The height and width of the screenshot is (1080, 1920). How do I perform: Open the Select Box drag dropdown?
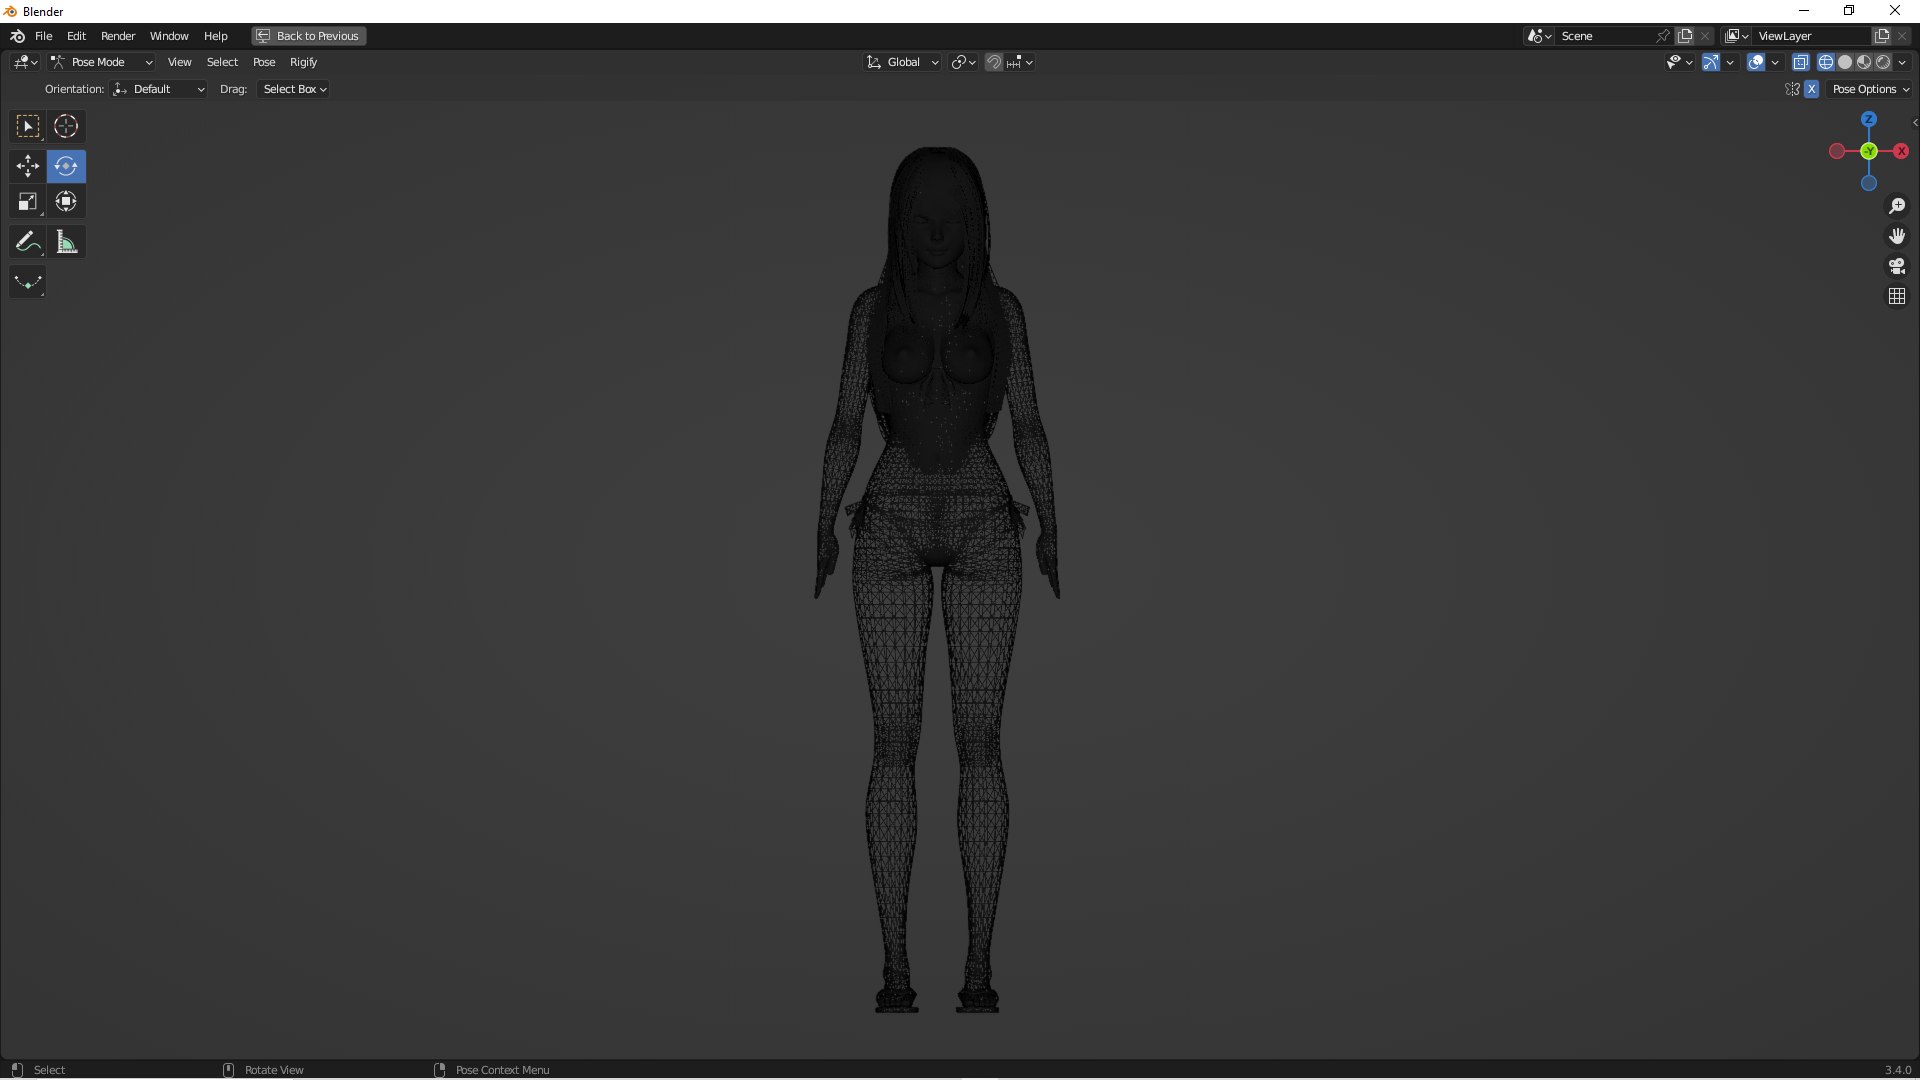tap(294, 89)
